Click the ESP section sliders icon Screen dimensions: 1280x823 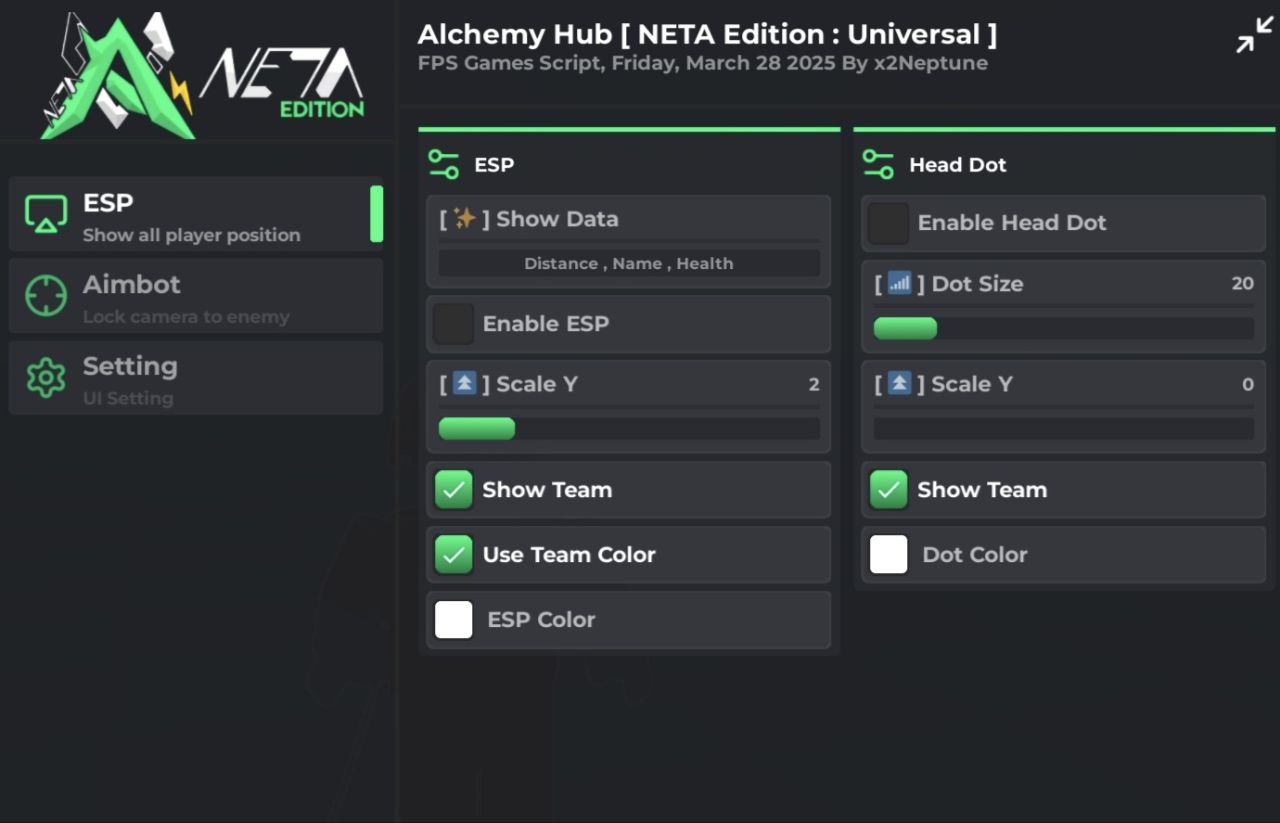click(443, 164)
